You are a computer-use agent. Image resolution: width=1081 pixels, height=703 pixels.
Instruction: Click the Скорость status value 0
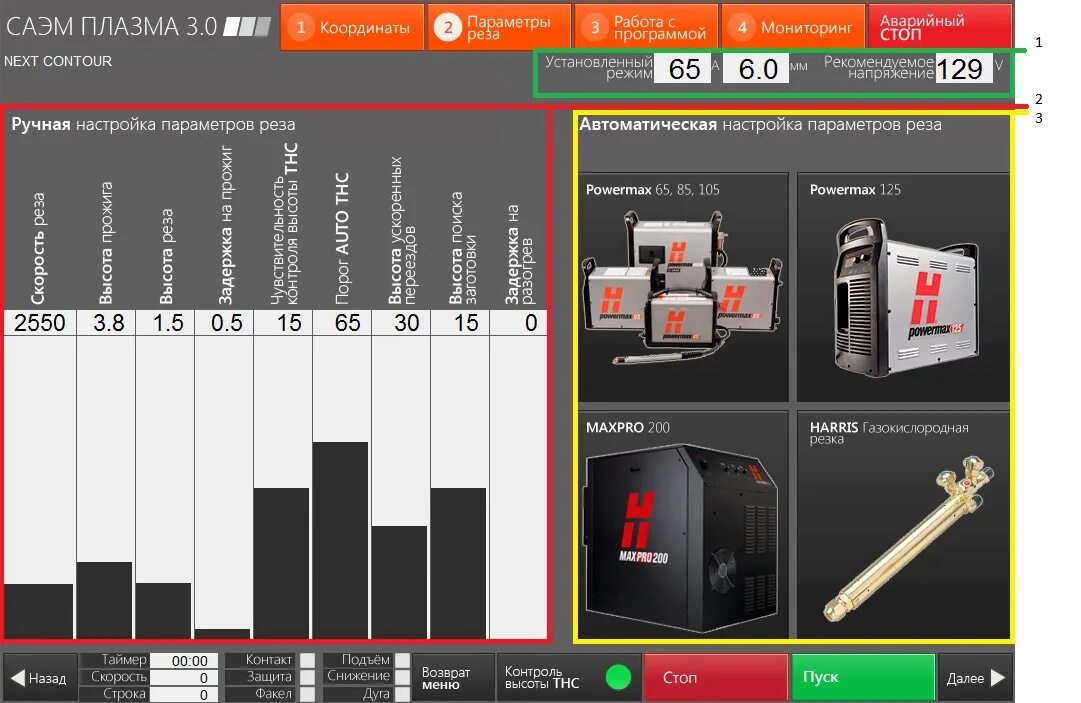184,677
